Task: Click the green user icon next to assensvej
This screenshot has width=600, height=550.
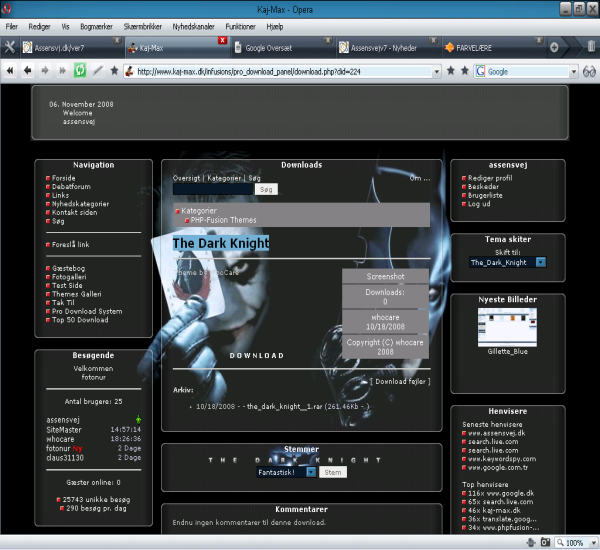Action: [x=138, y=419]
